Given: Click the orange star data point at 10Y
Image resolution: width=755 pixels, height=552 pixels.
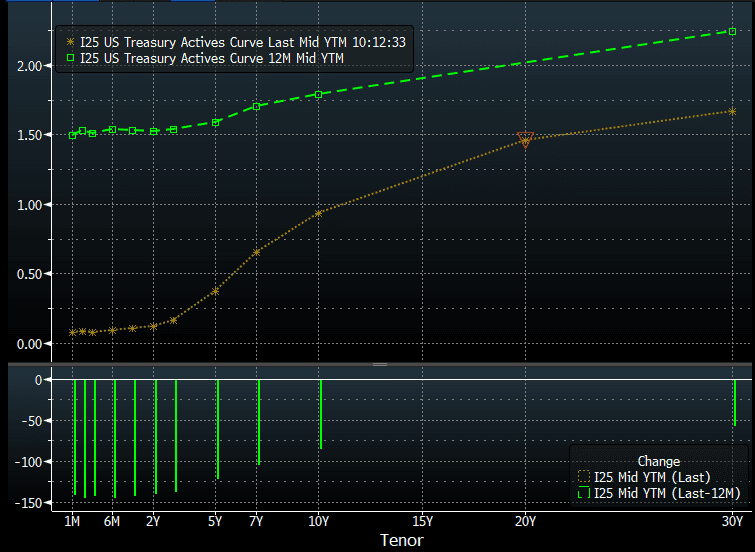Looking at the screenshot, I should 318,213.
